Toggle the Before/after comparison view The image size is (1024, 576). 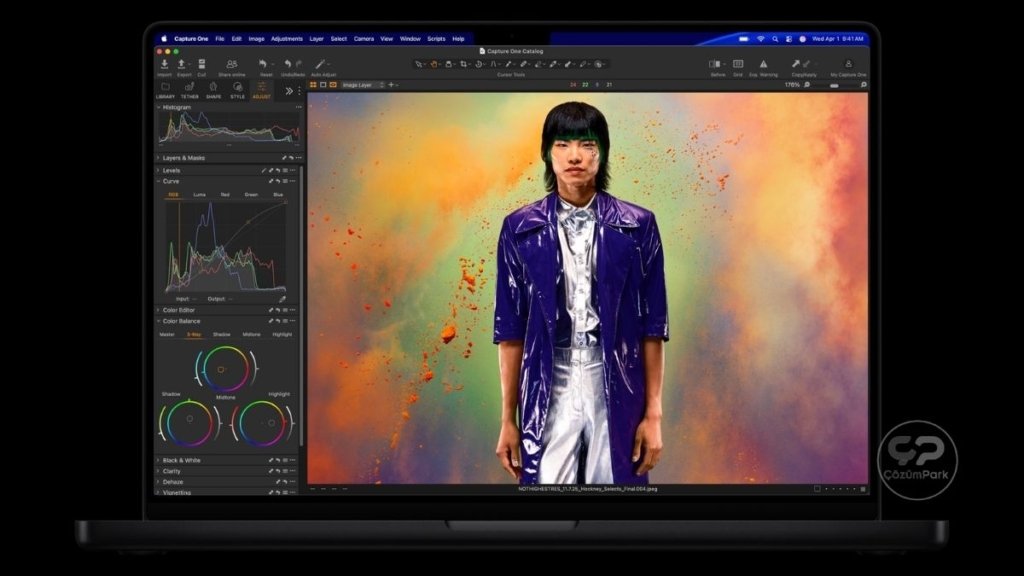pyautogui.click(x=716, y=64)
